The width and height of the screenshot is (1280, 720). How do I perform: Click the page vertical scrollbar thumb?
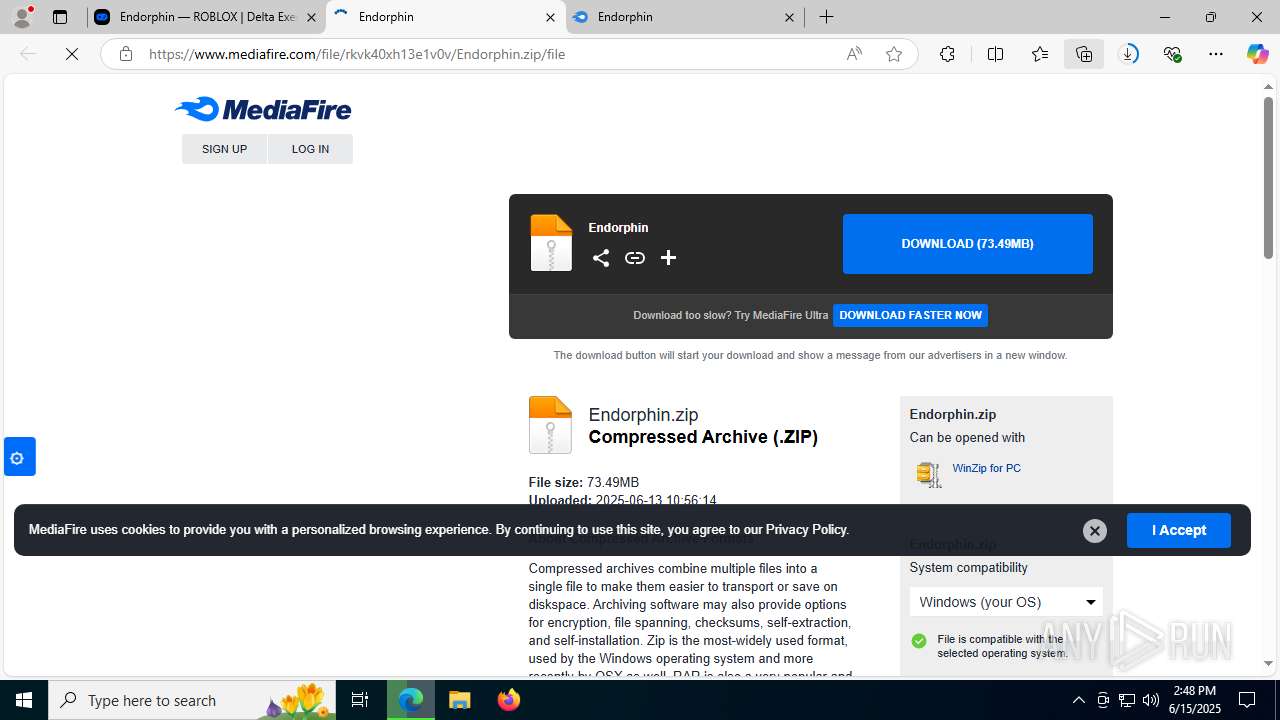(1268, 178)
